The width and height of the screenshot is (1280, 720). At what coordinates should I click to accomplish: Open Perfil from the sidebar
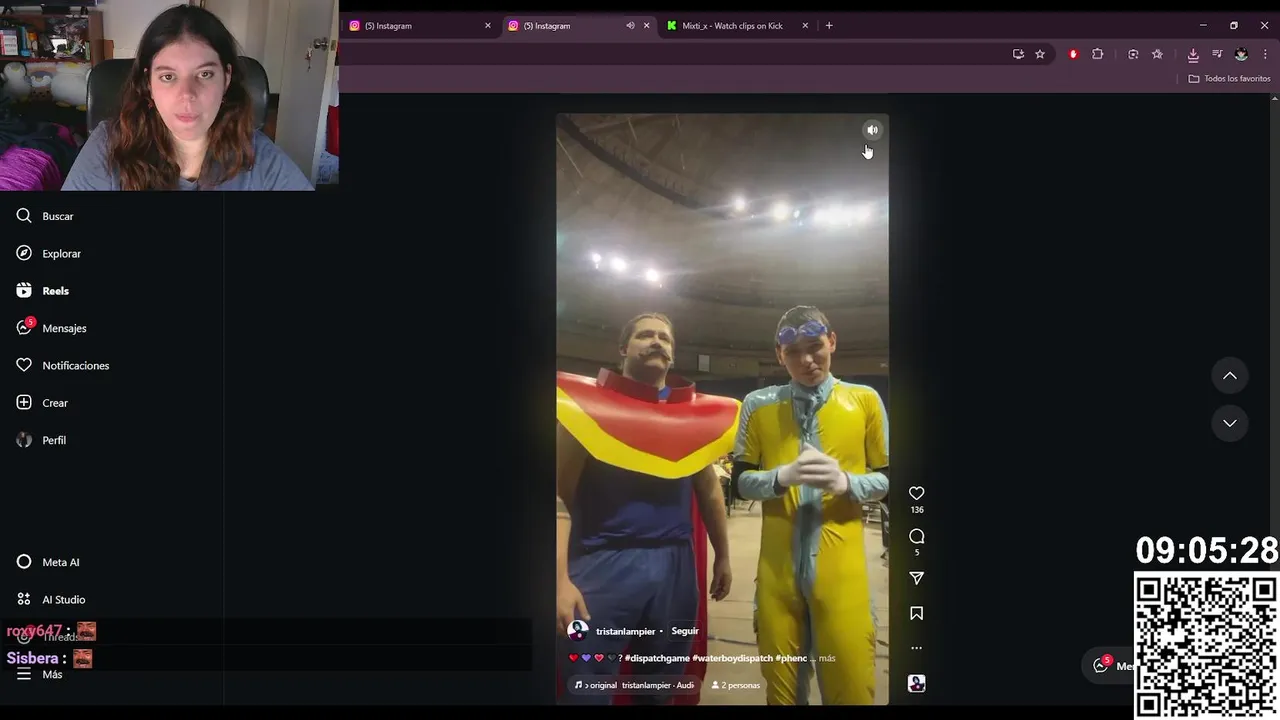41,440
